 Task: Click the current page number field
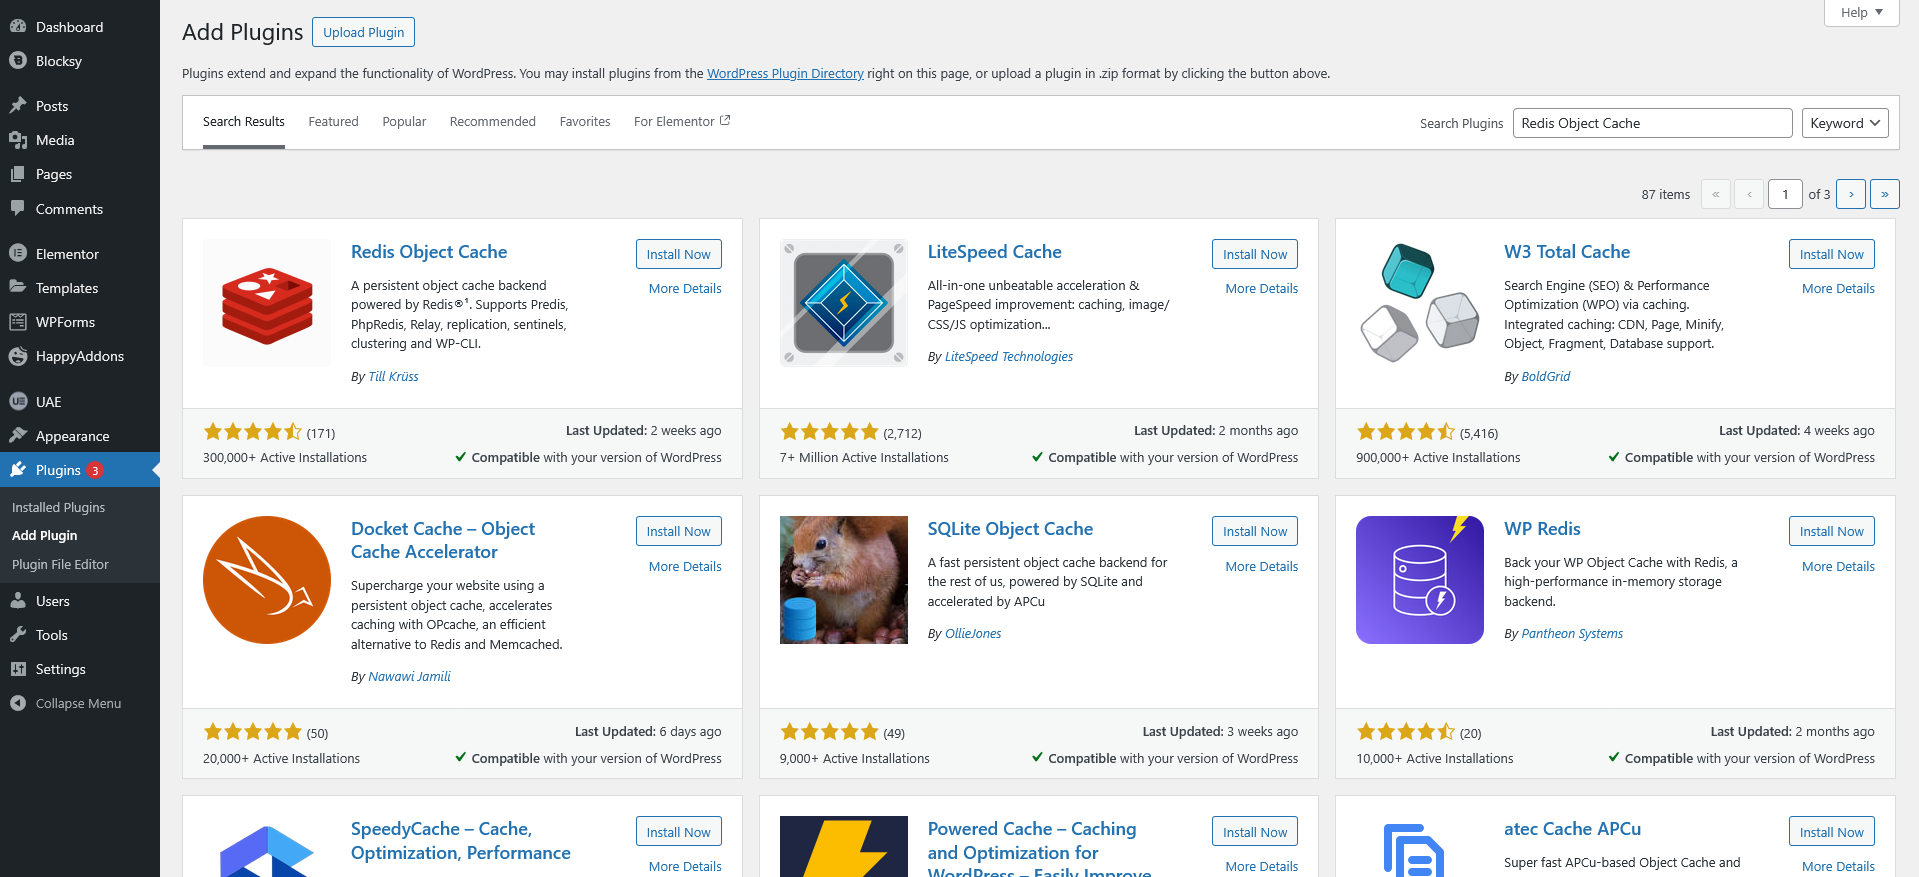[x=1785, y=194]
